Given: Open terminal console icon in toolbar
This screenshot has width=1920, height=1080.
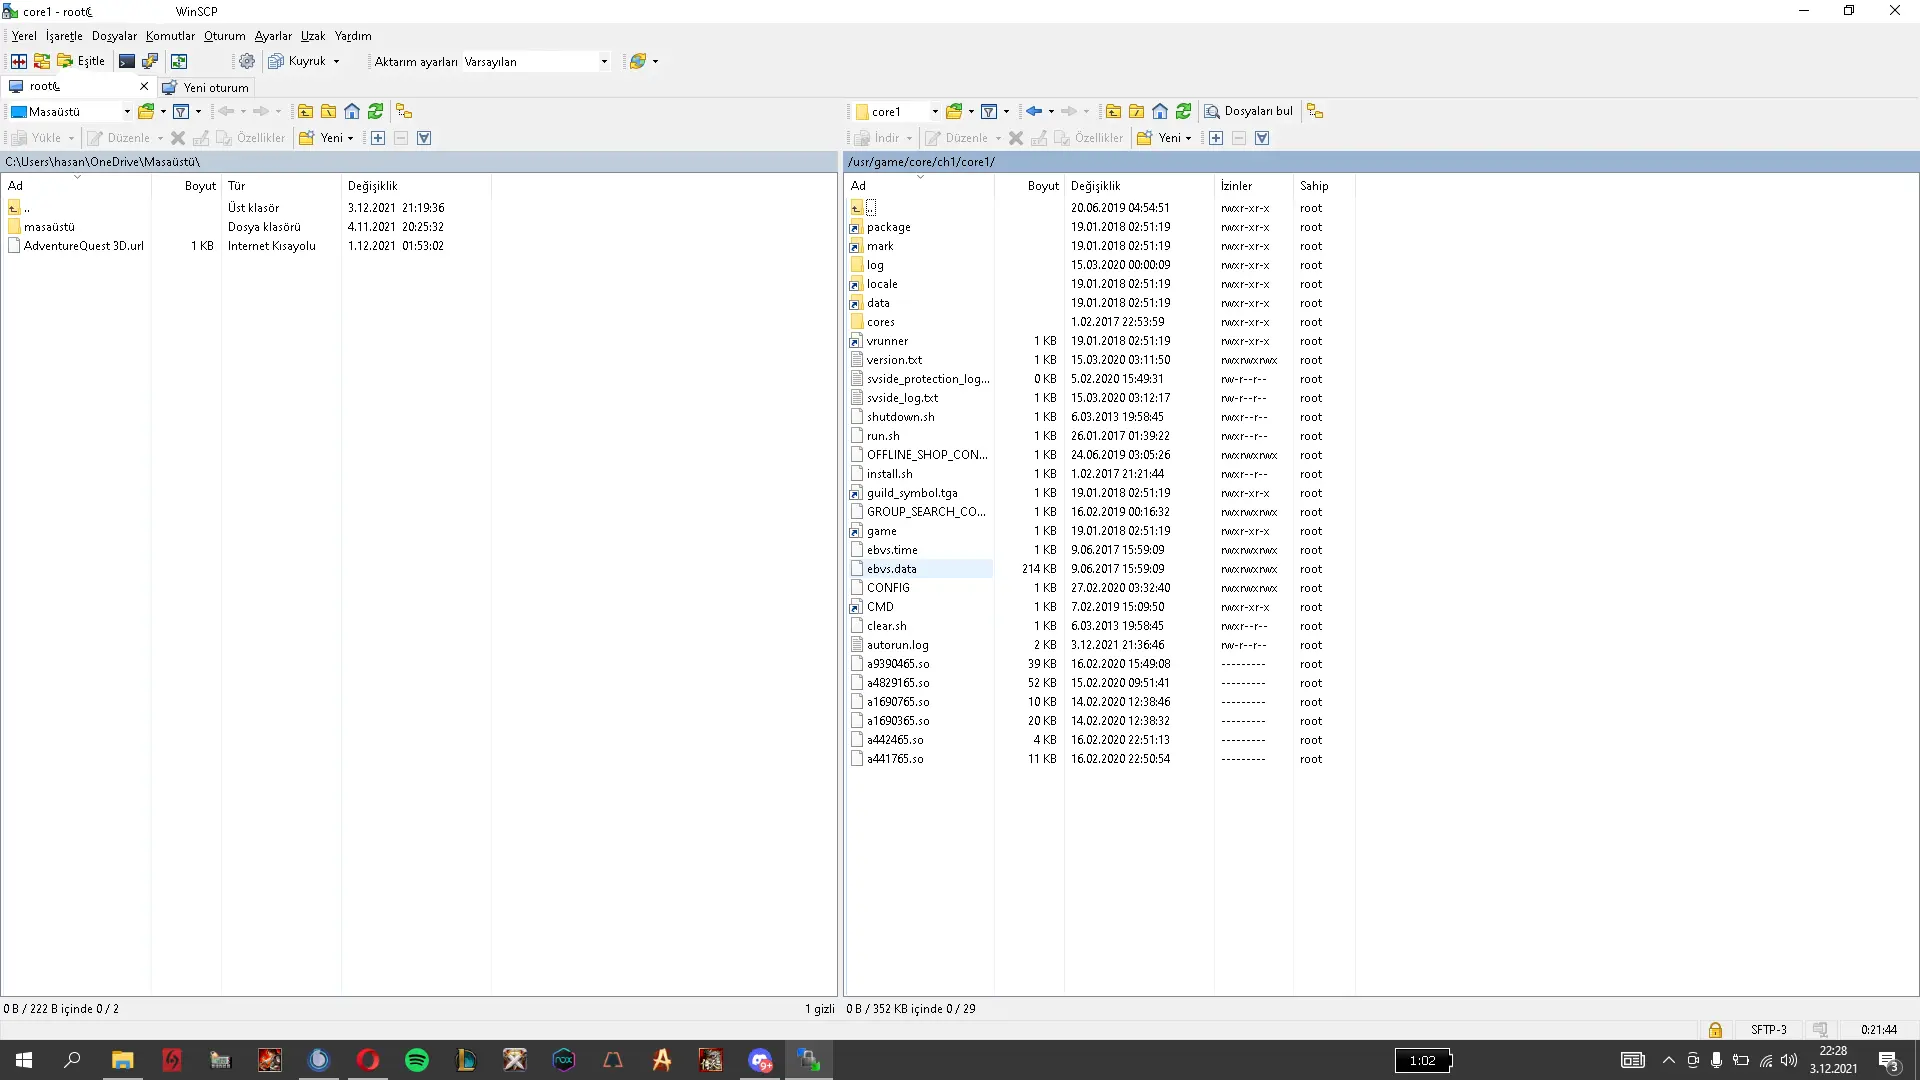Looking at the screenshot, I should click(127, 61).
